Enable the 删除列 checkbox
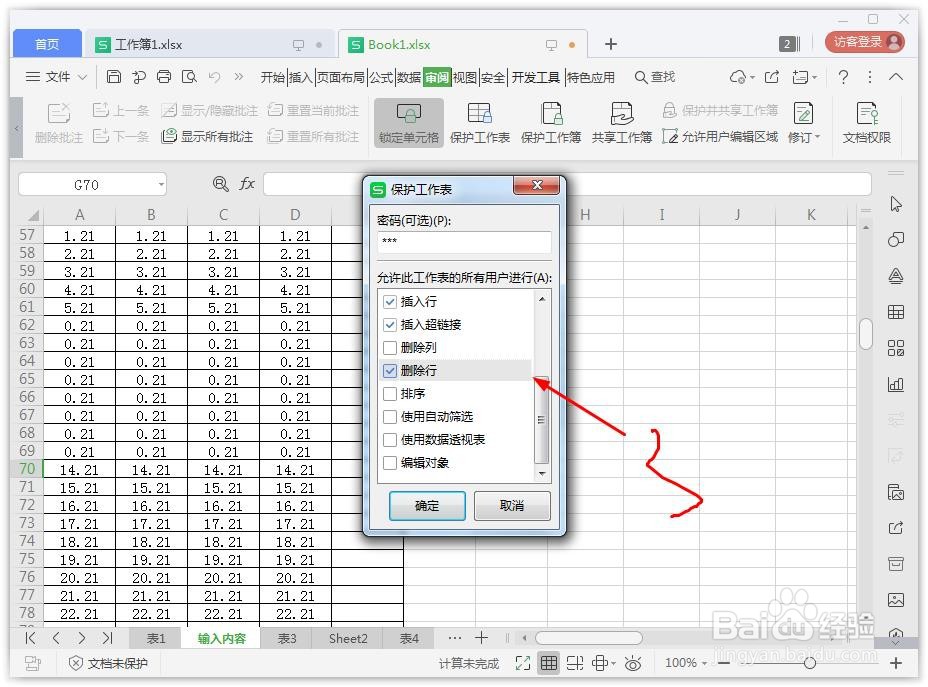Screen dimensions: 928x687 click(390, 348)
